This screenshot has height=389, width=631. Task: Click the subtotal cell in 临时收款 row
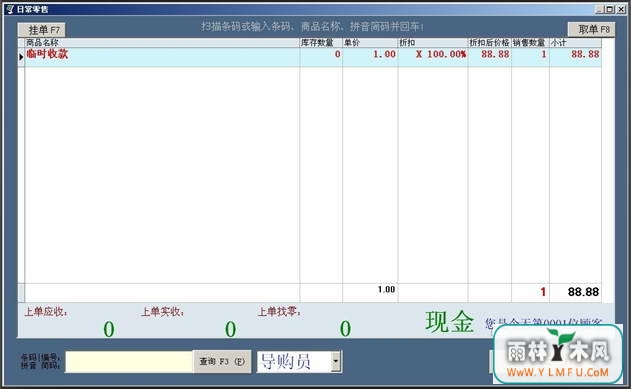pyautogui.click(x=575, y=57)
